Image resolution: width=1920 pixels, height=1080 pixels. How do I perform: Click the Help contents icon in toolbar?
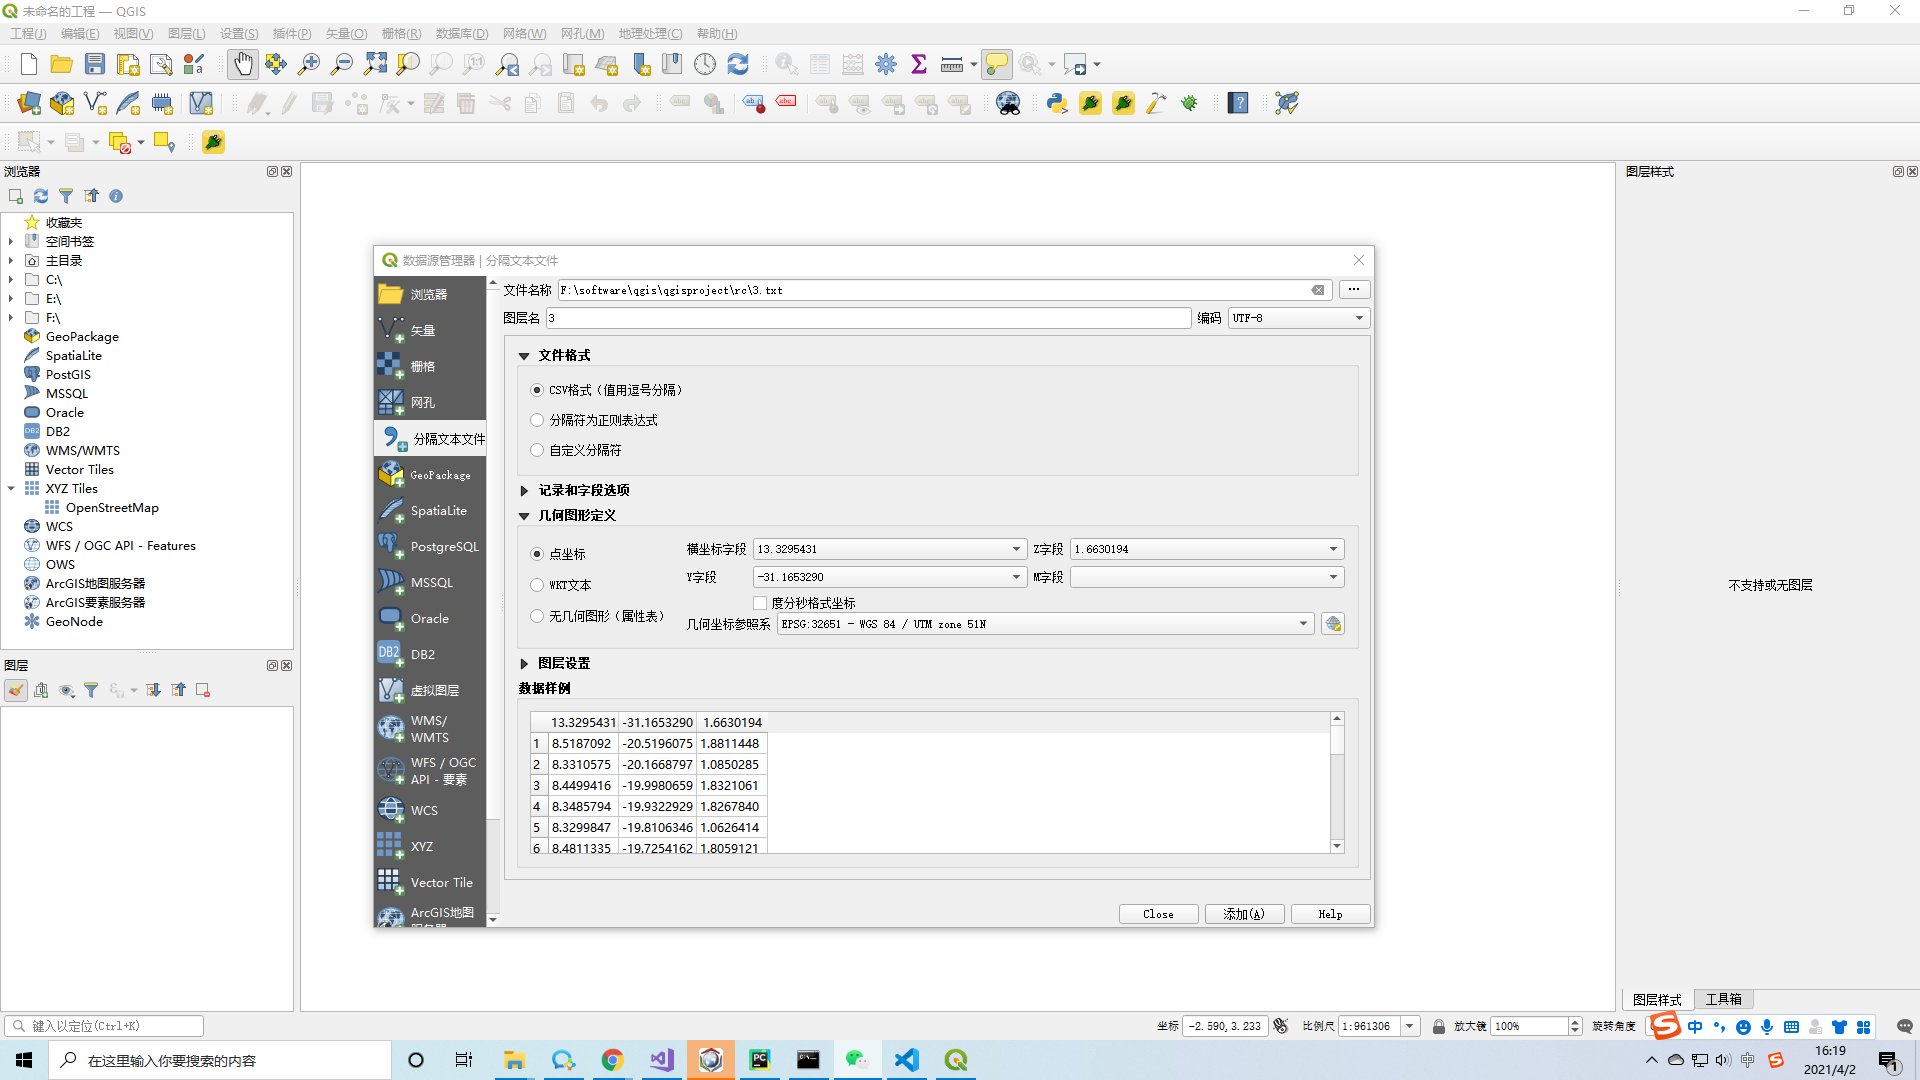1238,103
